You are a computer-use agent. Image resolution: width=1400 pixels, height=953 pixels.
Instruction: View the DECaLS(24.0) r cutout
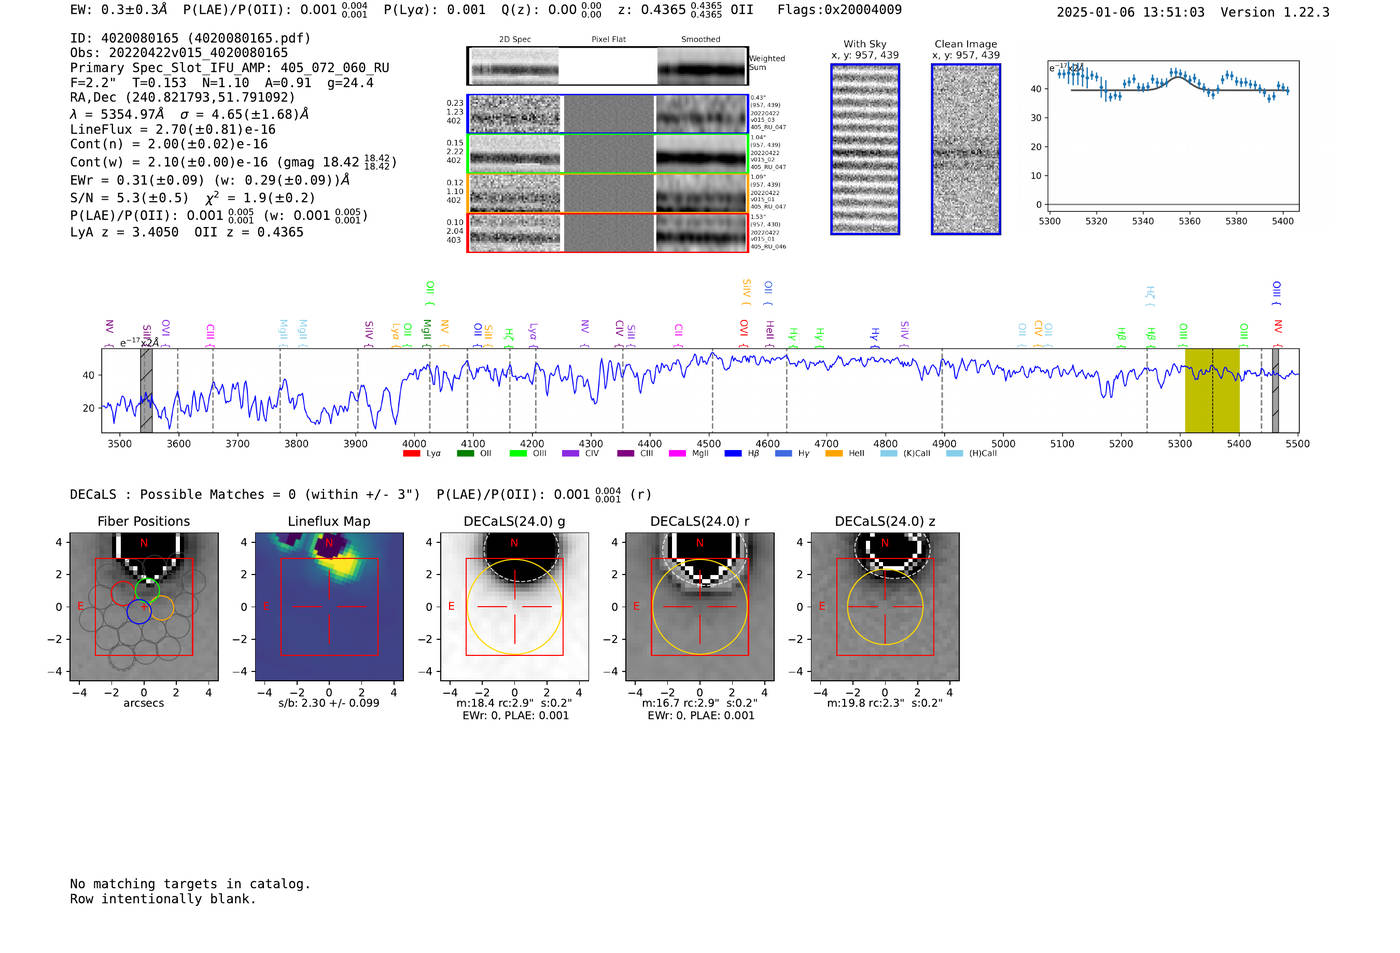tap(700, 606)
